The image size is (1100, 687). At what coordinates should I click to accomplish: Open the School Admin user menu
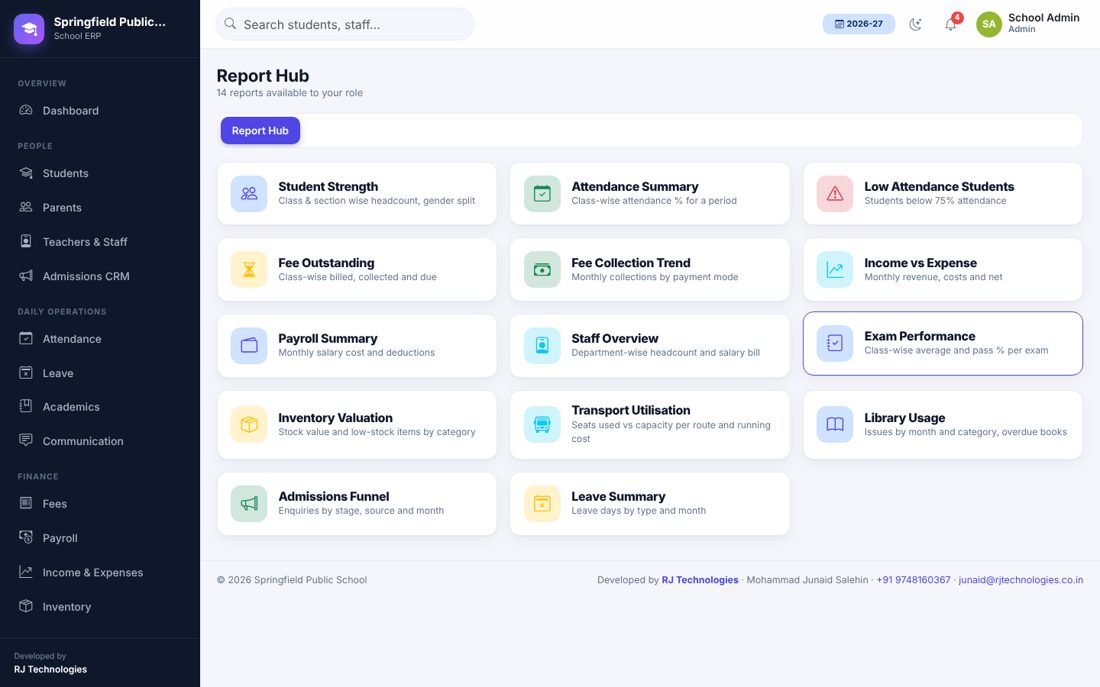tap(1028, 23)
